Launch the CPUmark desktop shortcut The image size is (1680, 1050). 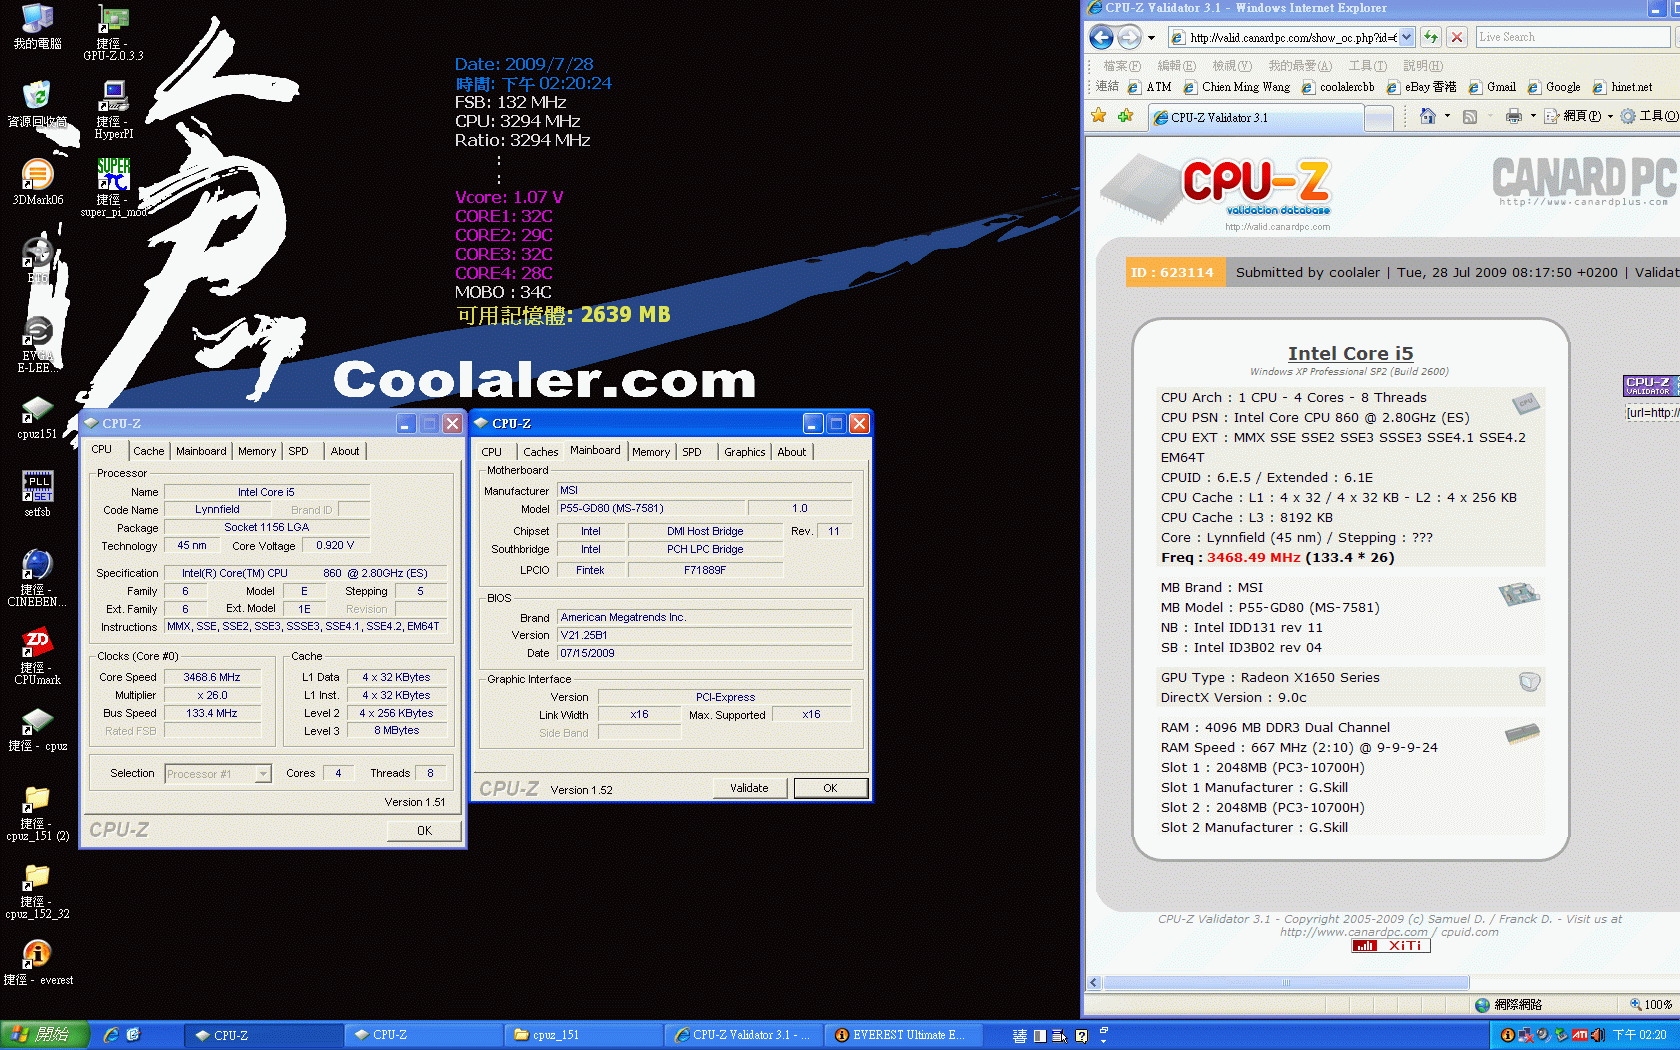[x=37, y=656]
